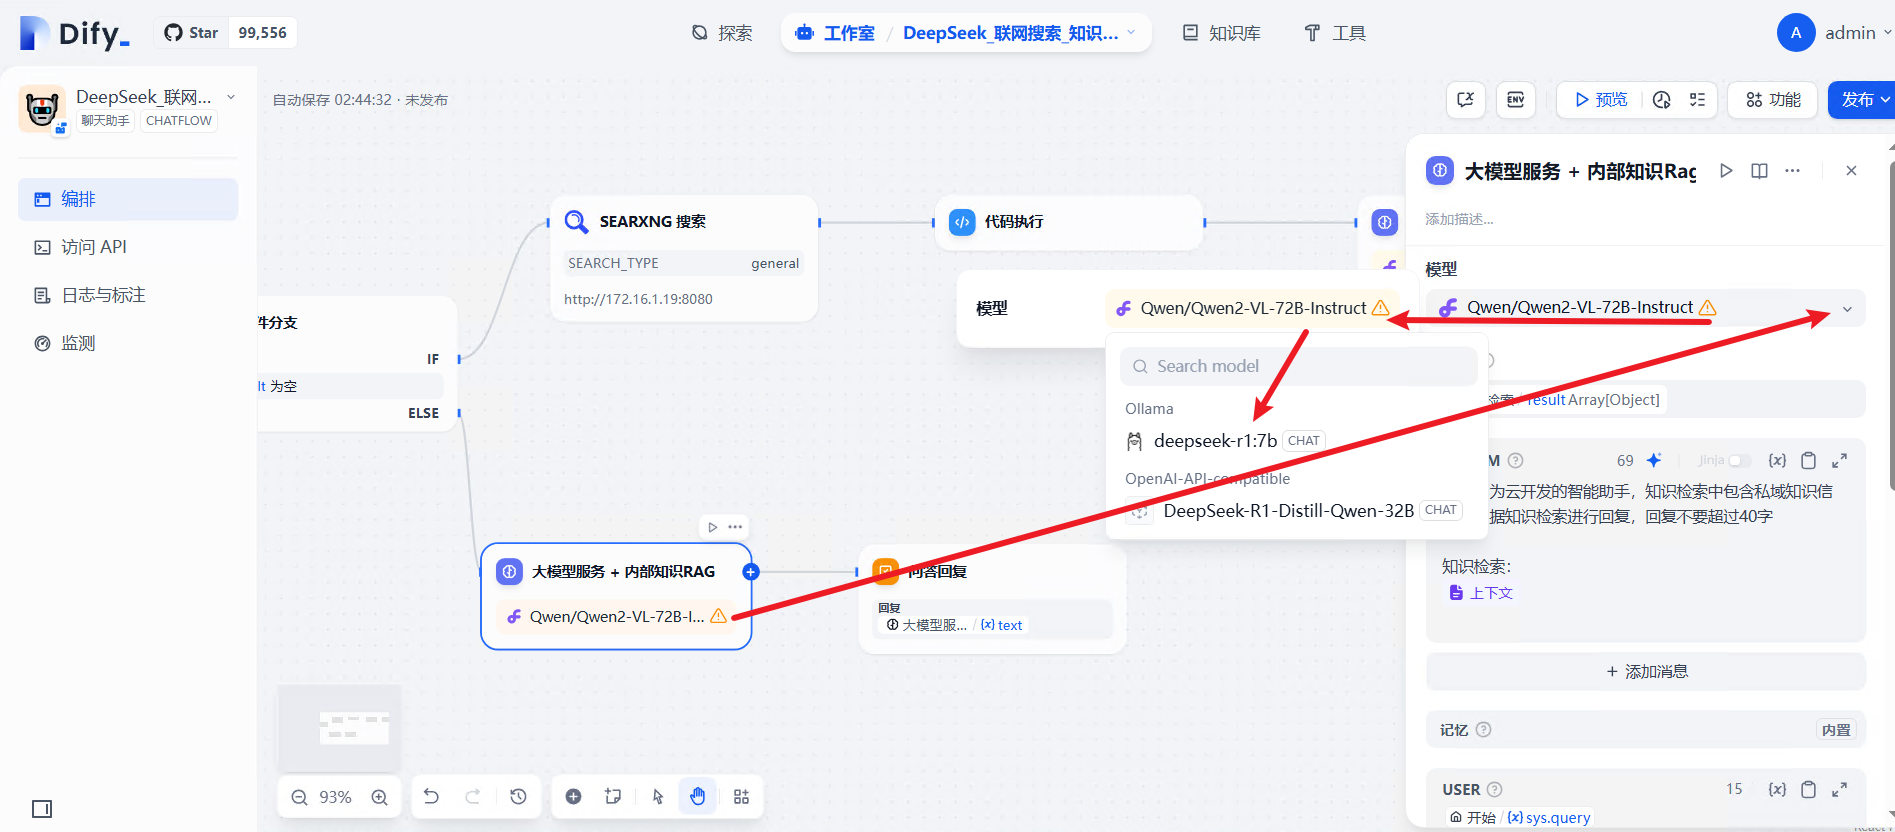
Task: Run this LLM node with the play icon
Action: pyautogui.click(x=1726, y=171)
